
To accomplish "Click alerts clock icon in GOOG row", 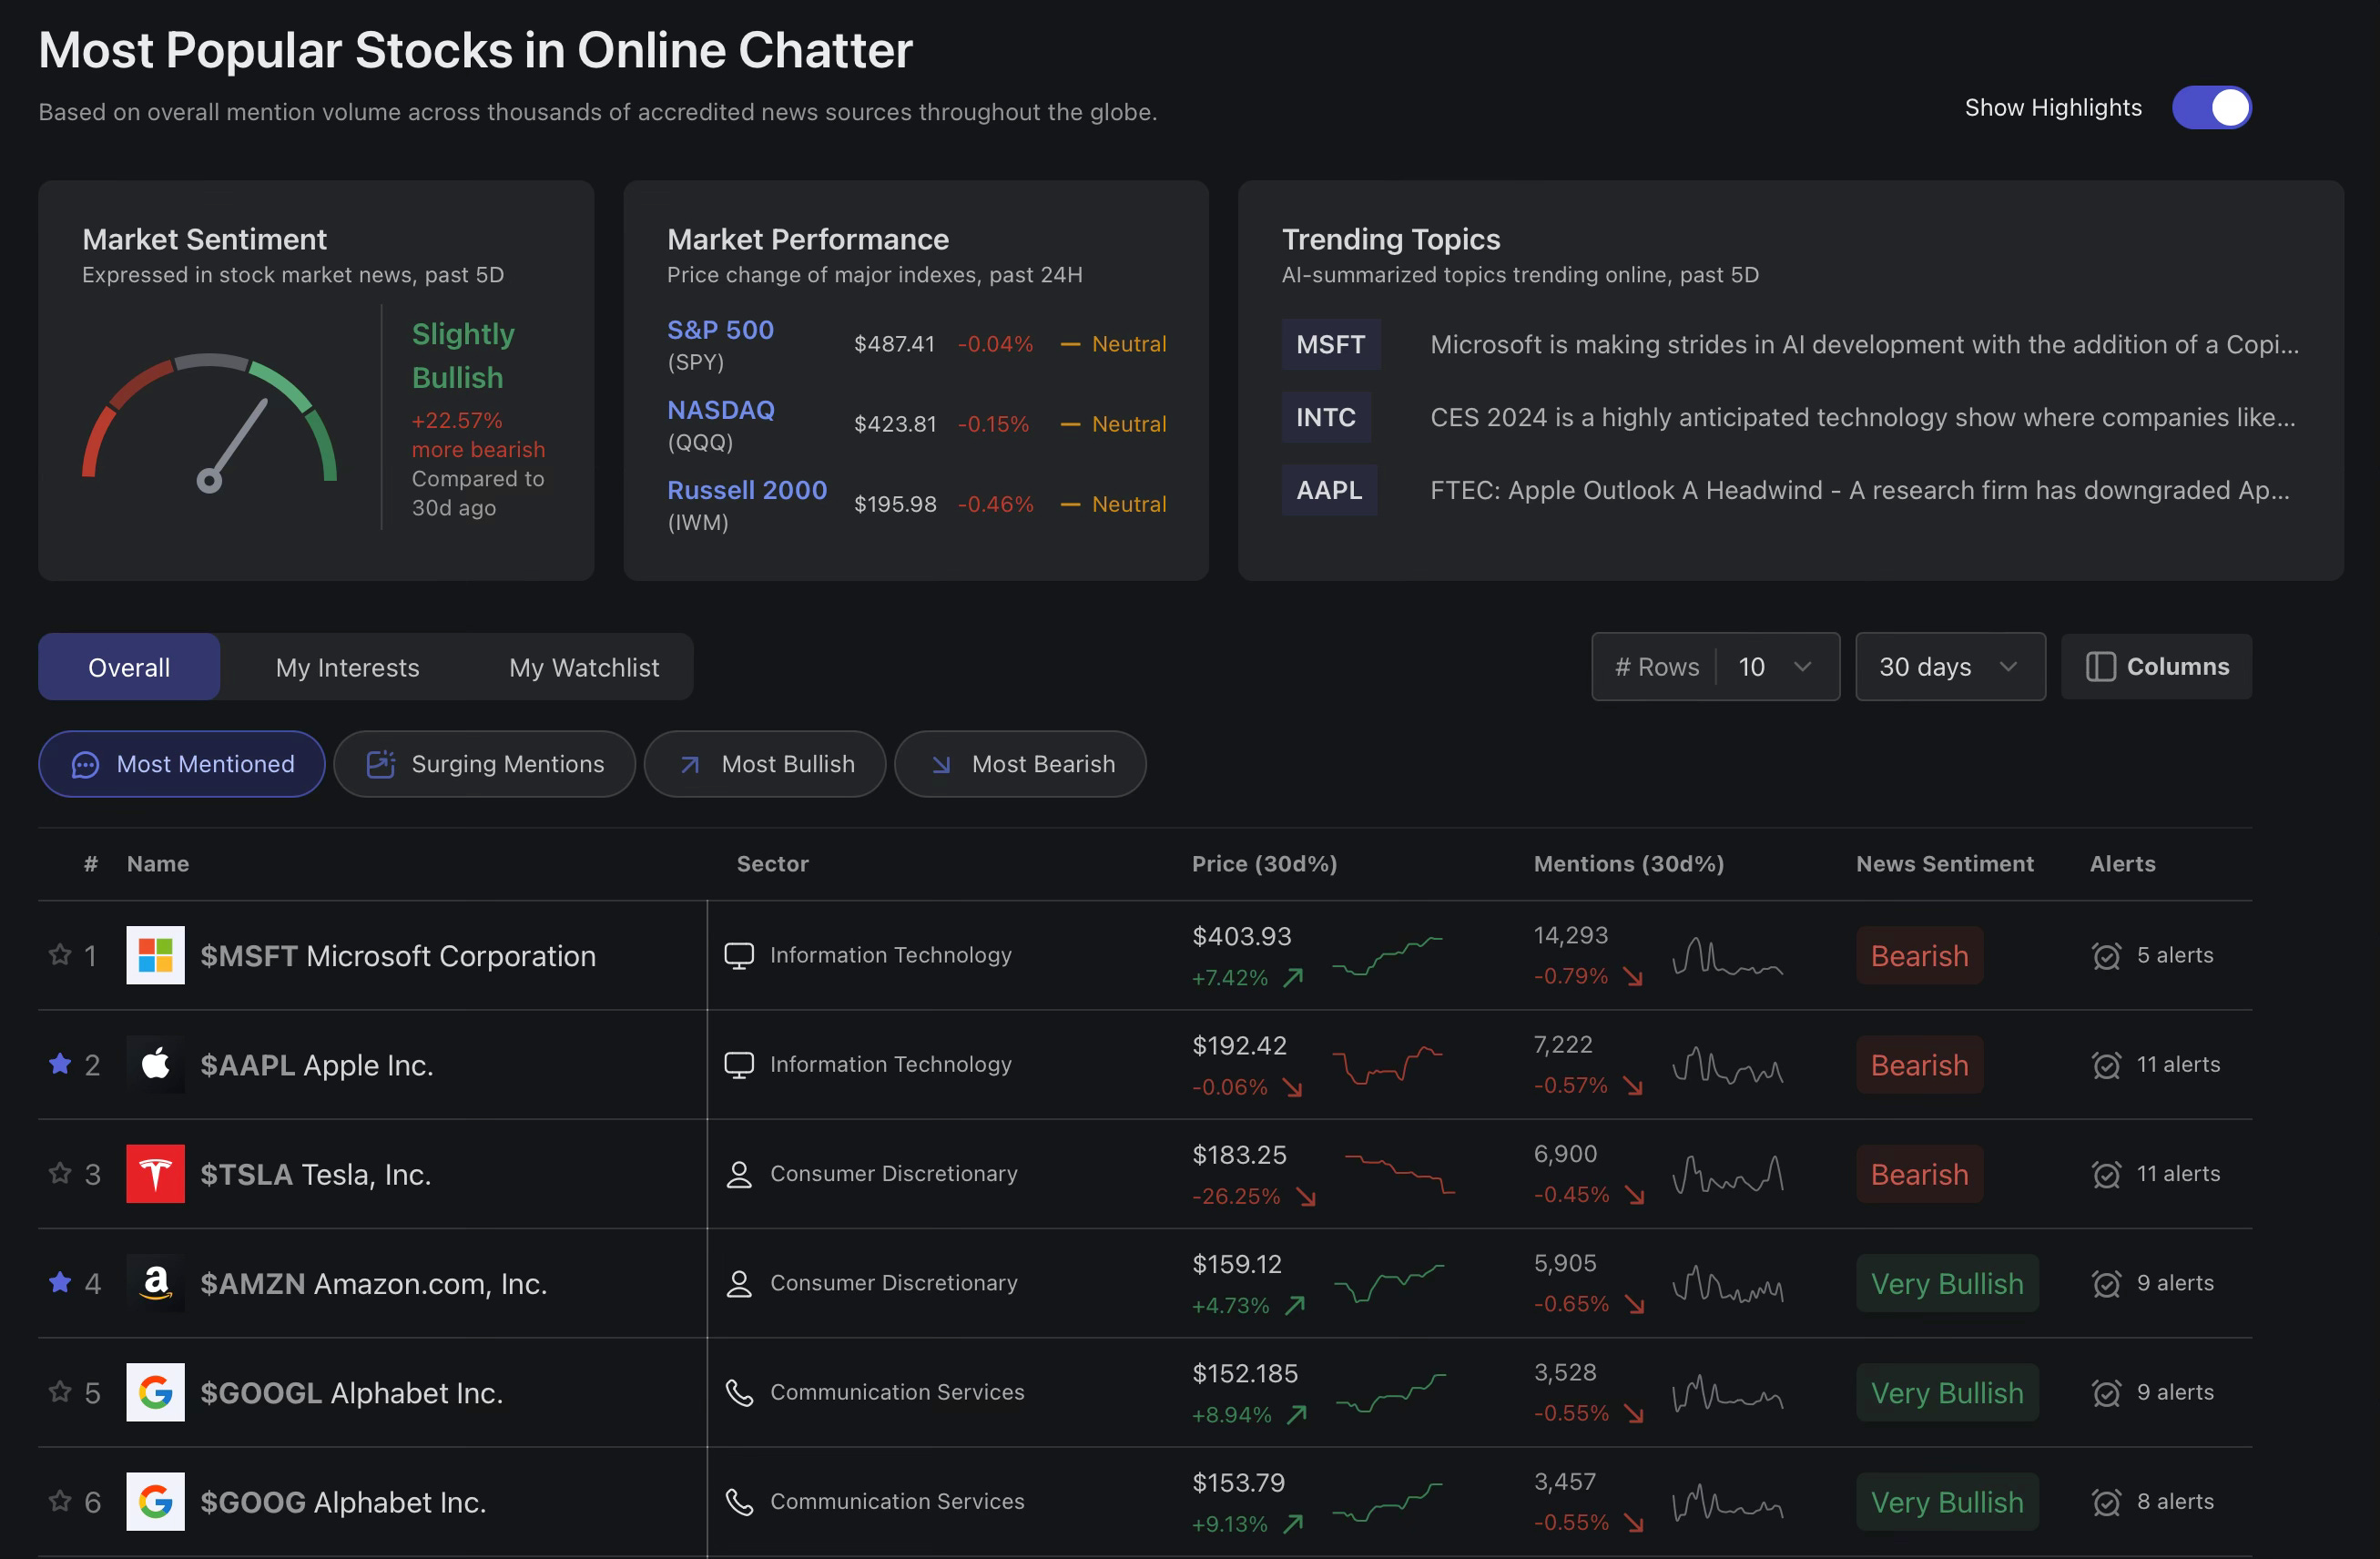I will (x=2106, y=1502).
